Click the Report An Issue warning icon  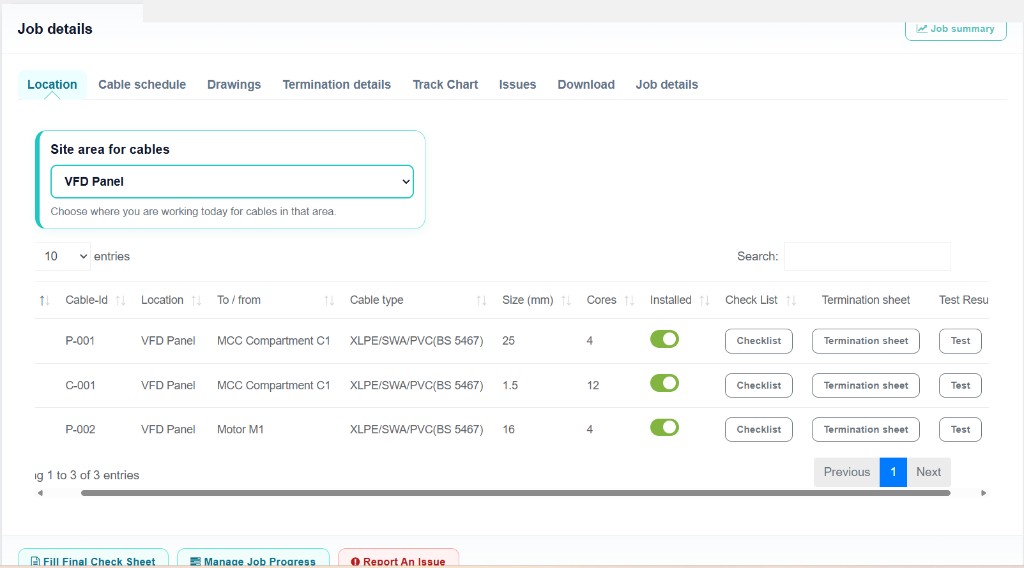[355, 562]
